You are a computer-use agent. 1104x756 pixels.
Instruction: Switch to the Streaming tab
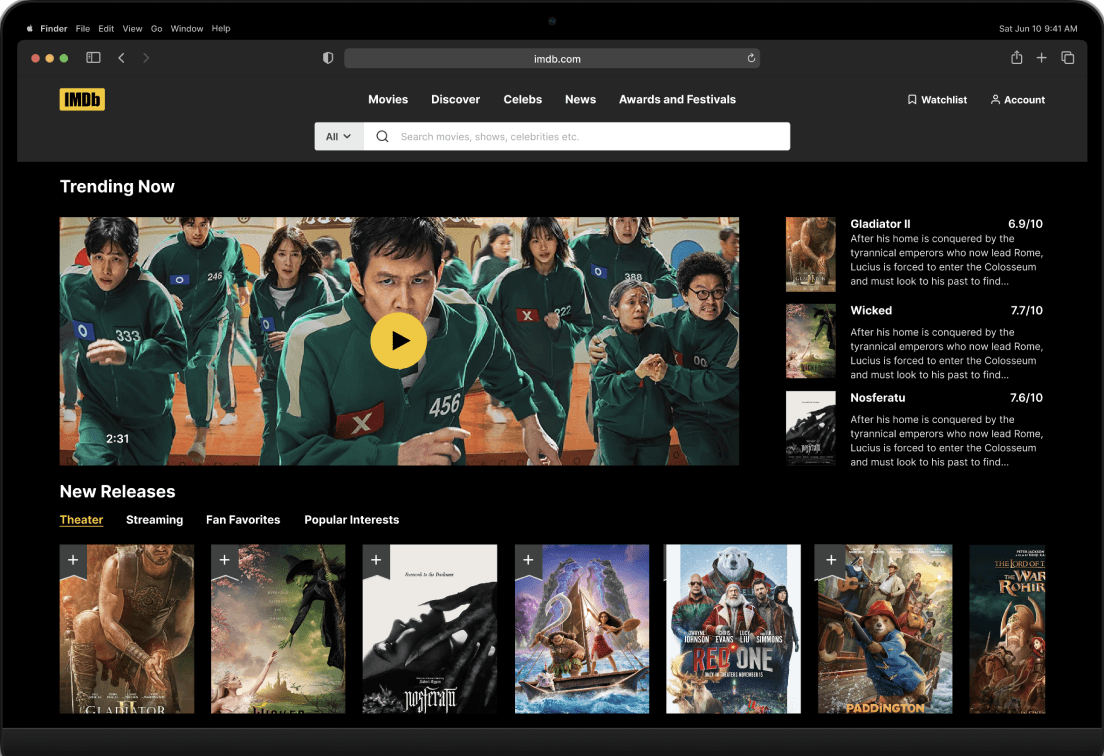click(154, 519)
